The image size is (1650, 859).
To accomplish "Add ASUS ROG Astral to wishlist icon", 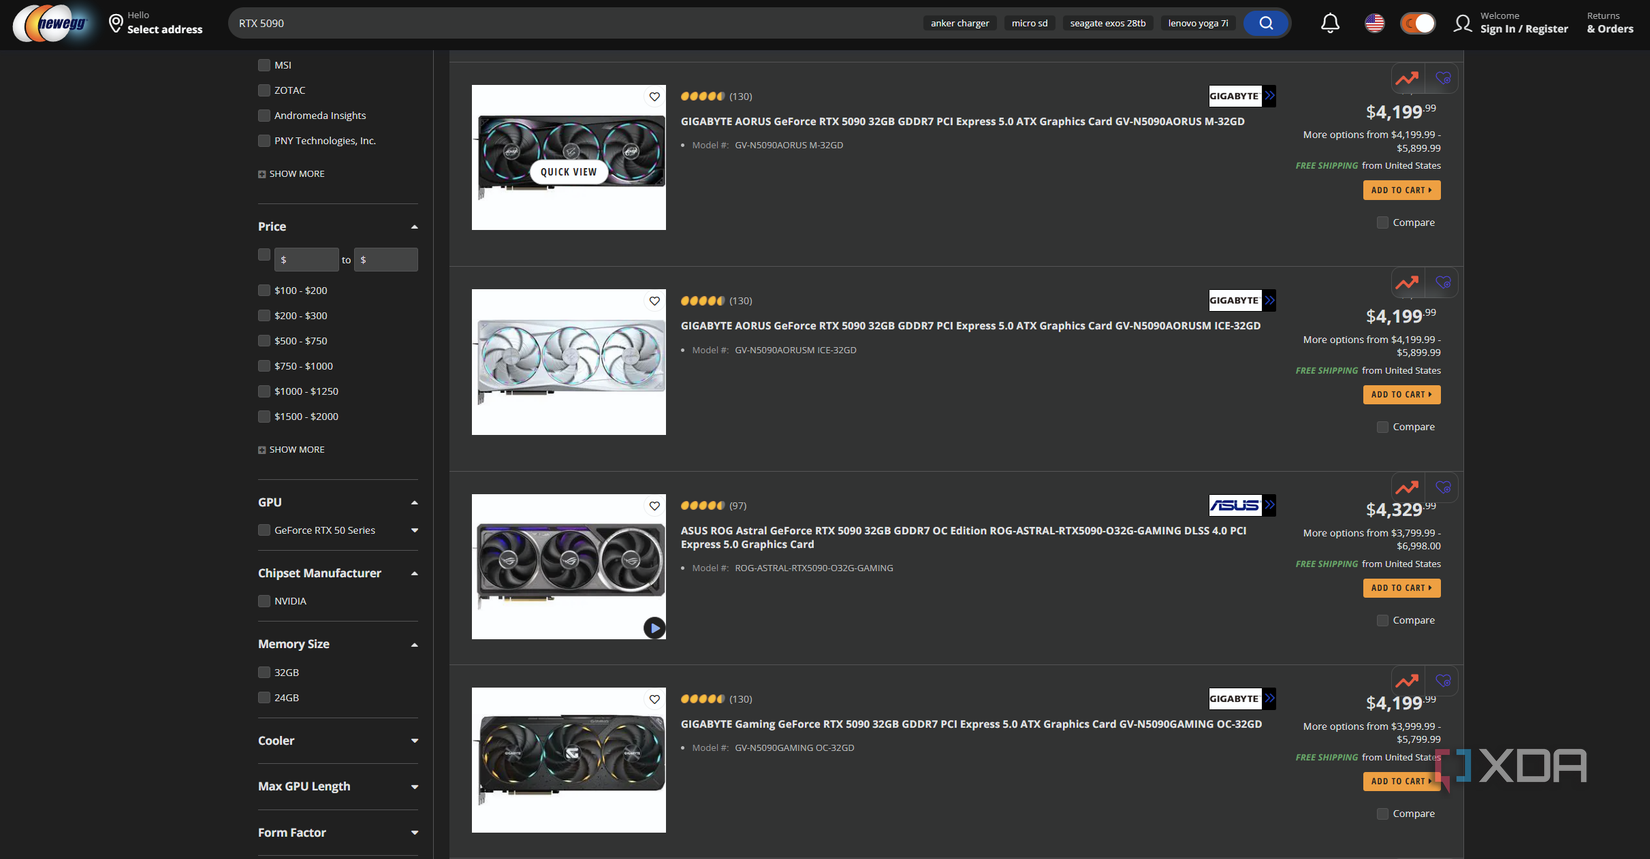I will (x=1443, y=487).
